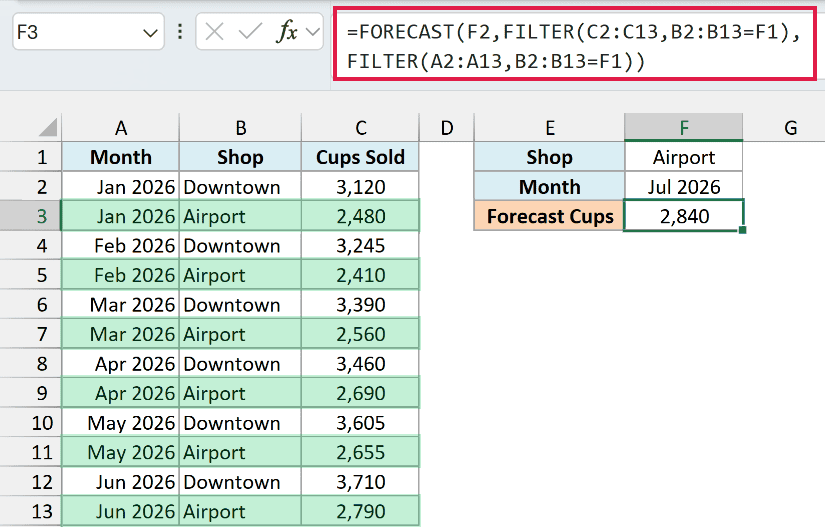825x527 pixels.
Task: Select cell with 2,560 cups
Action: point(360,334)
